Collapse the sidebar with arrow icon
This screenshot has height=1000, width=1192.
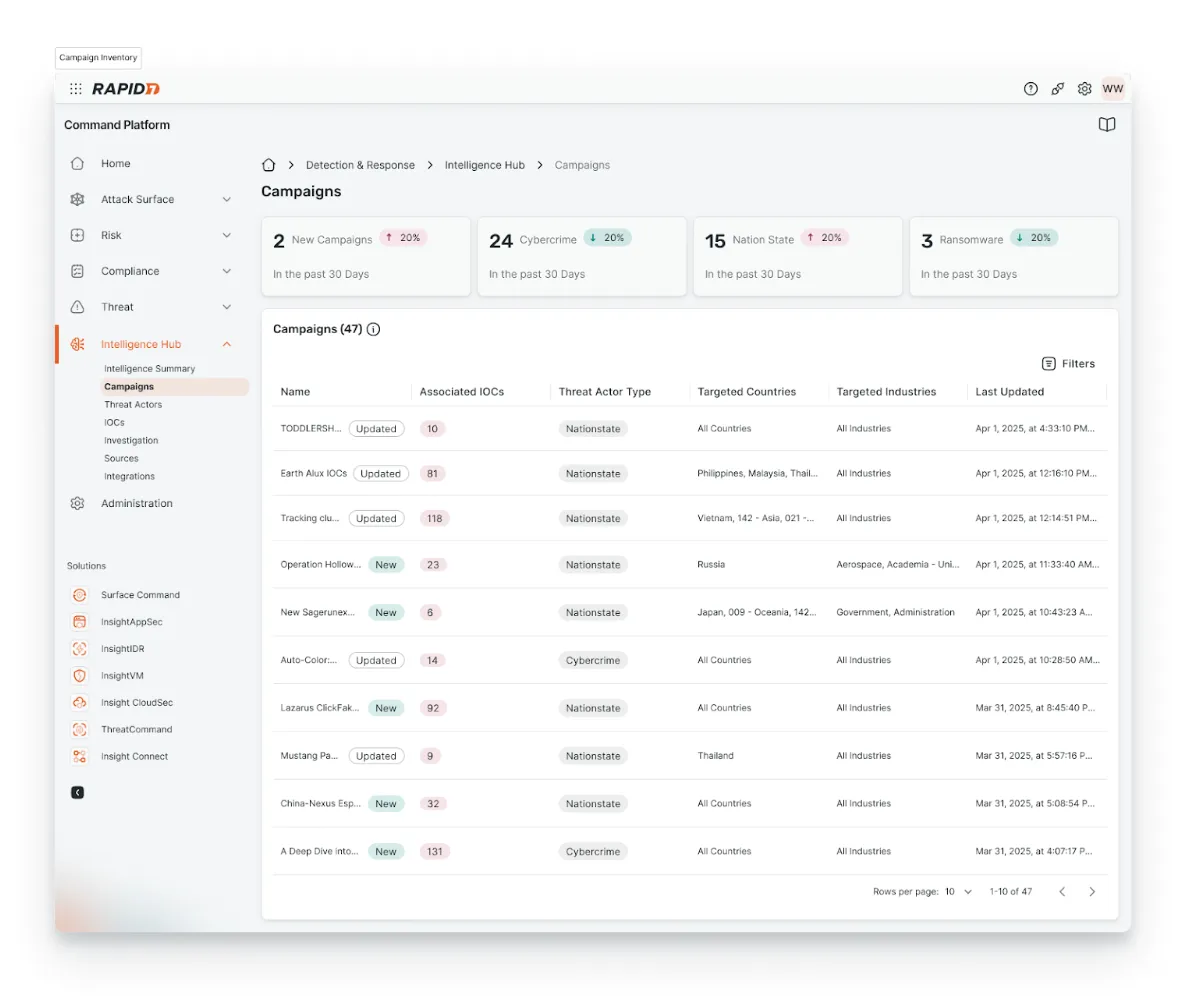tap(78, 792)
